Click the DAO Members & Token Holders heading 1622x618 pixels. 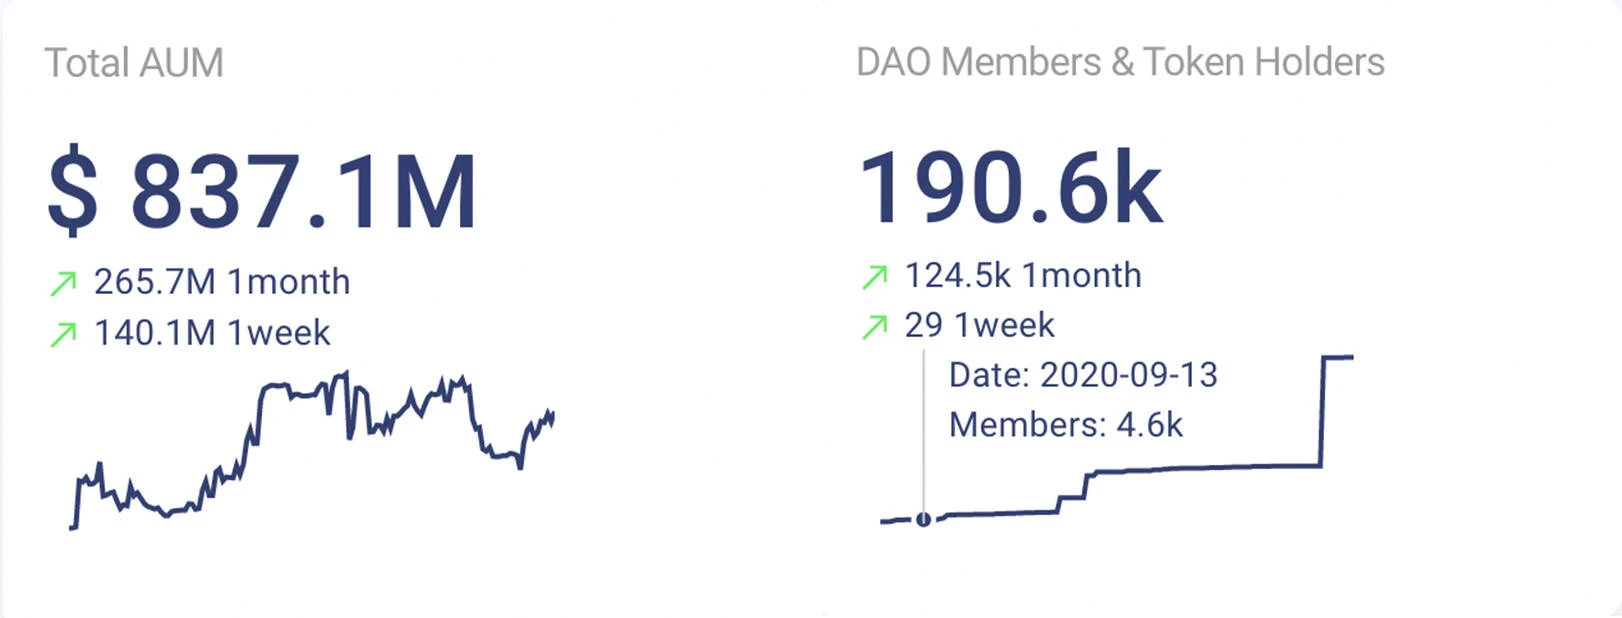1120,62
